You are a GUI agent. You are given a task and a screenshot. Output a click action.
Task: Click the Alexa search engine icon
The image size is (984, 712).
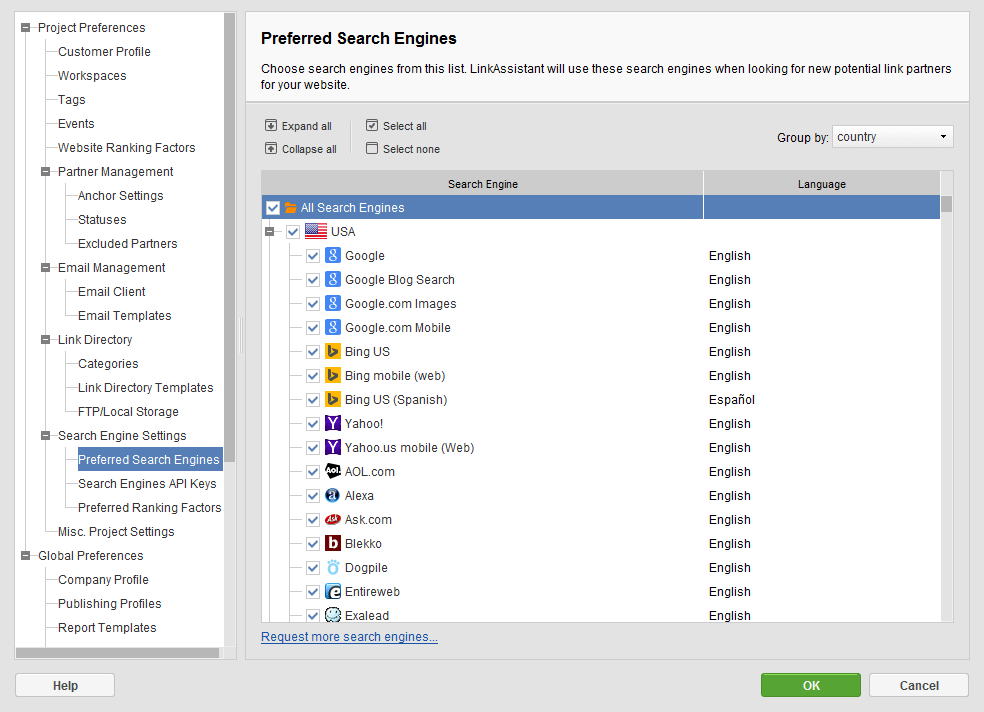click(x=333, y=496)
